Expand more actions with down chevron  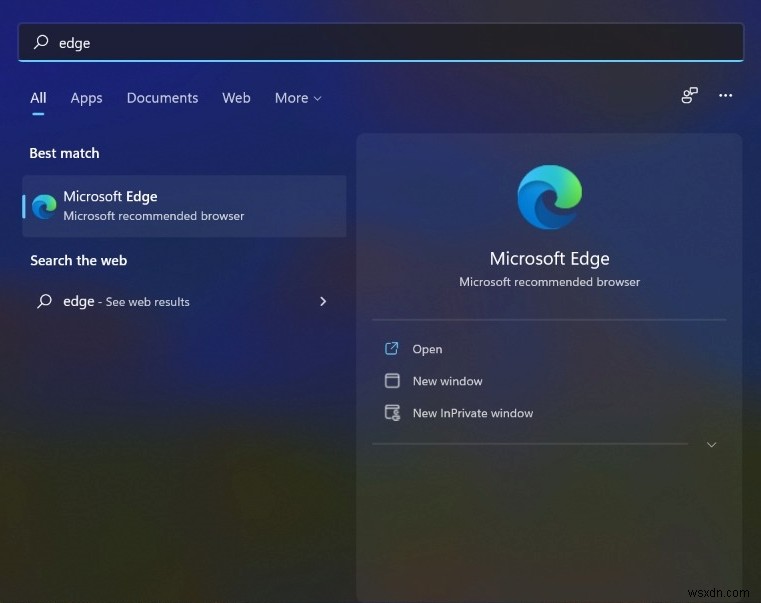[711, 444]
